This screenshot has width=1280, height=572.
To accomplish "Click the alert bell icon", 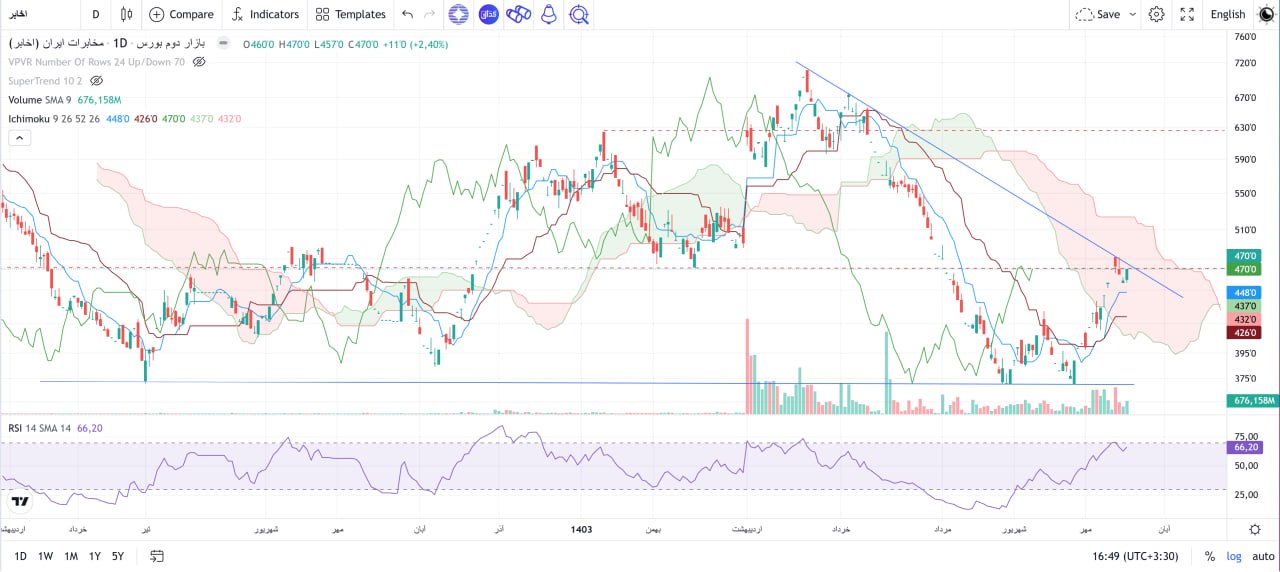I will [548, 14].
